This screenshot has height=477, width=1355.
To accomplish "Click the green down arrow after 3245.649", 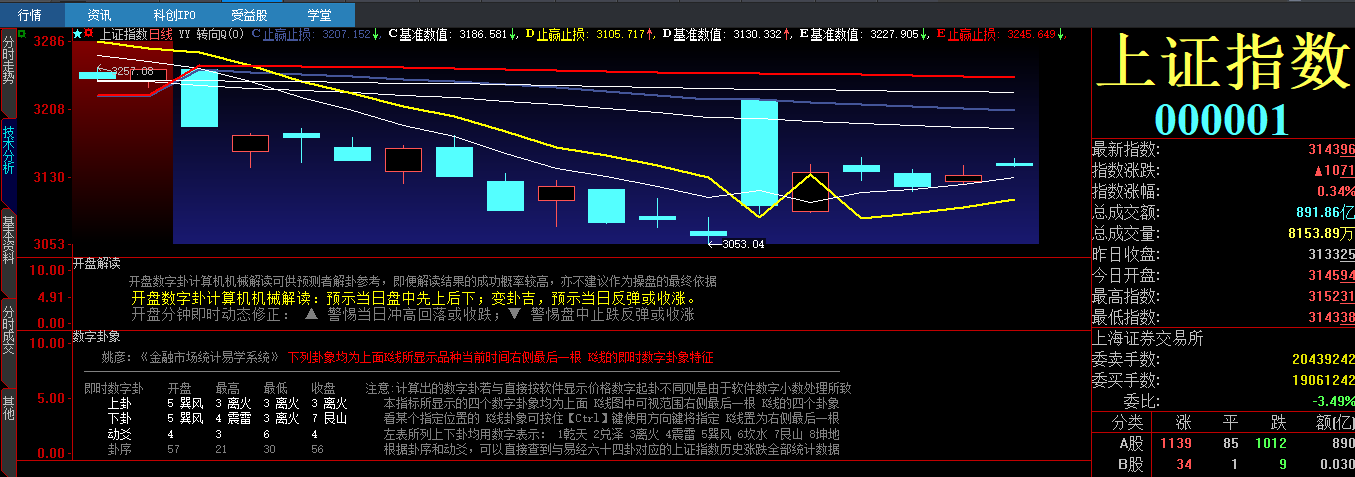I will tap(1061, 34).
